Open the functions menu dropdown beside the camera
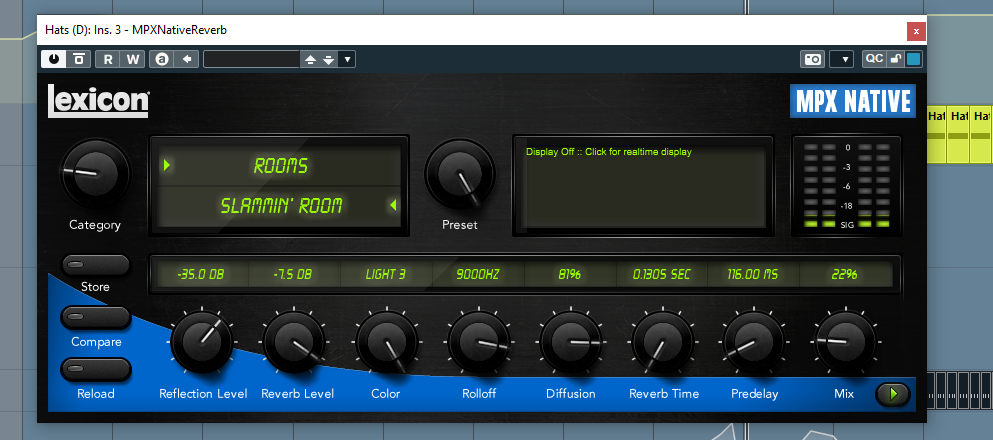Image resolution: width=993 pixels, height=440 pixels. (842, 59)
